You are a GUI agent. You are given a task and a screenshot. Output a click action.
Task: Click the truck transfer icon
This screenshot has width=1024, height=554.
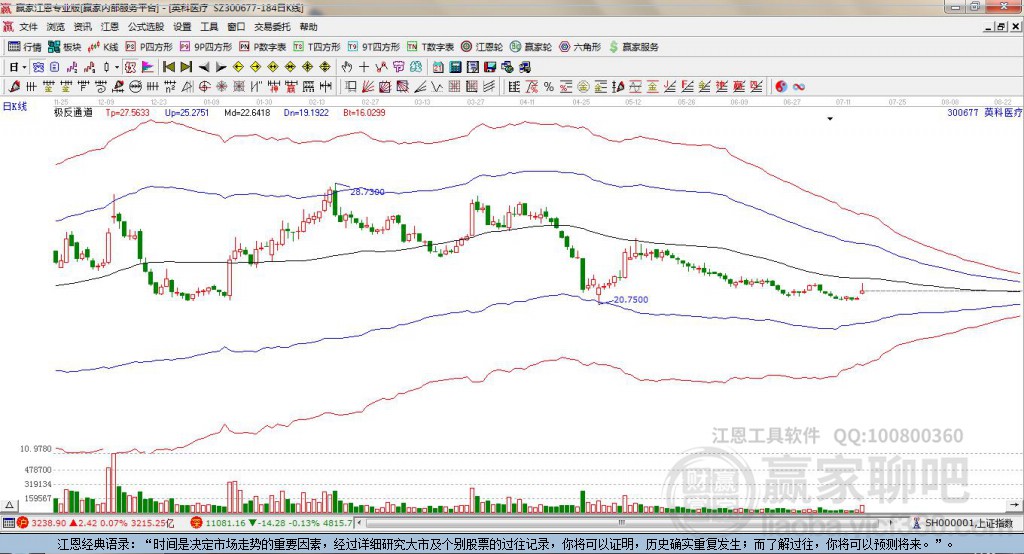click(524, 67)
